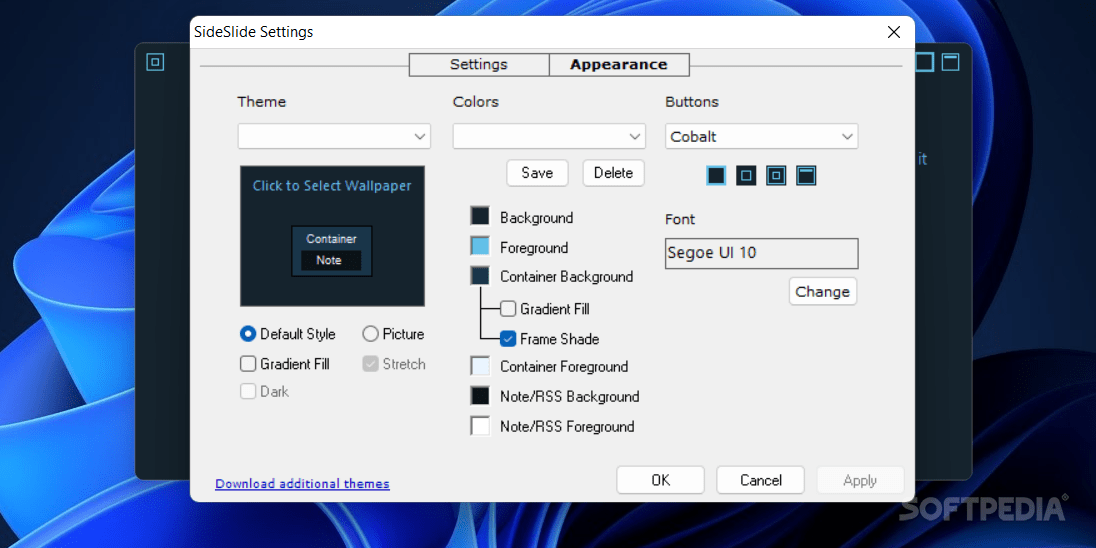Click the Delete color scheme button
1096x548 pixels.
(x=613, y=173)
